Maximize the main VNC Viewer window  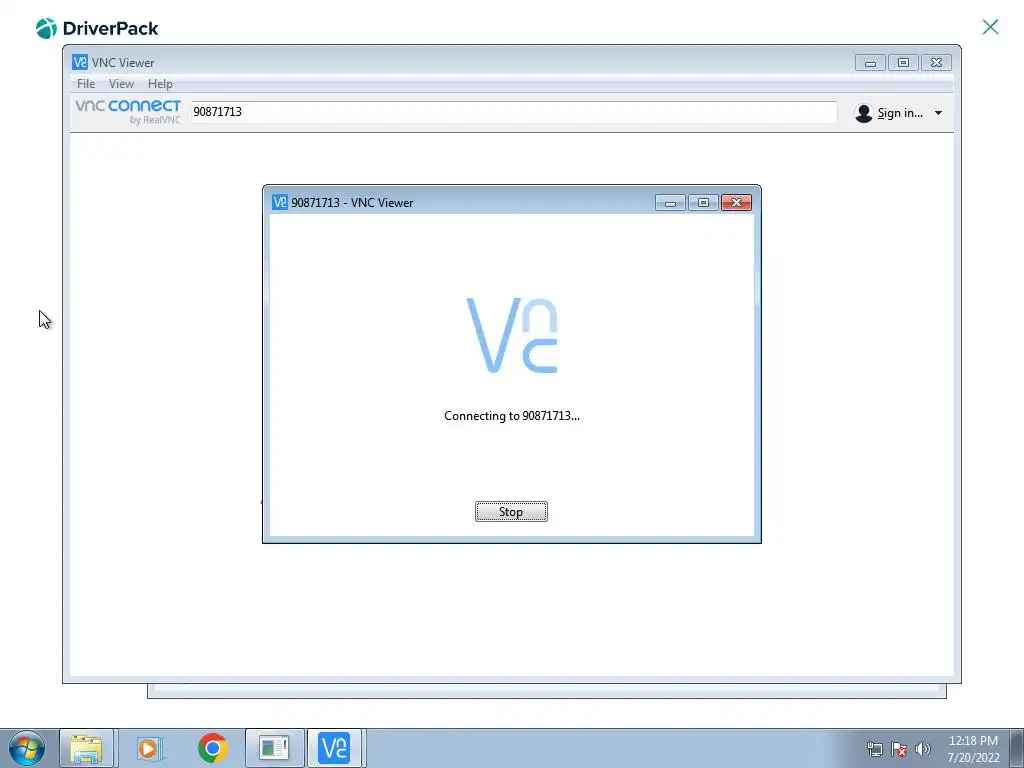(903, 63)
